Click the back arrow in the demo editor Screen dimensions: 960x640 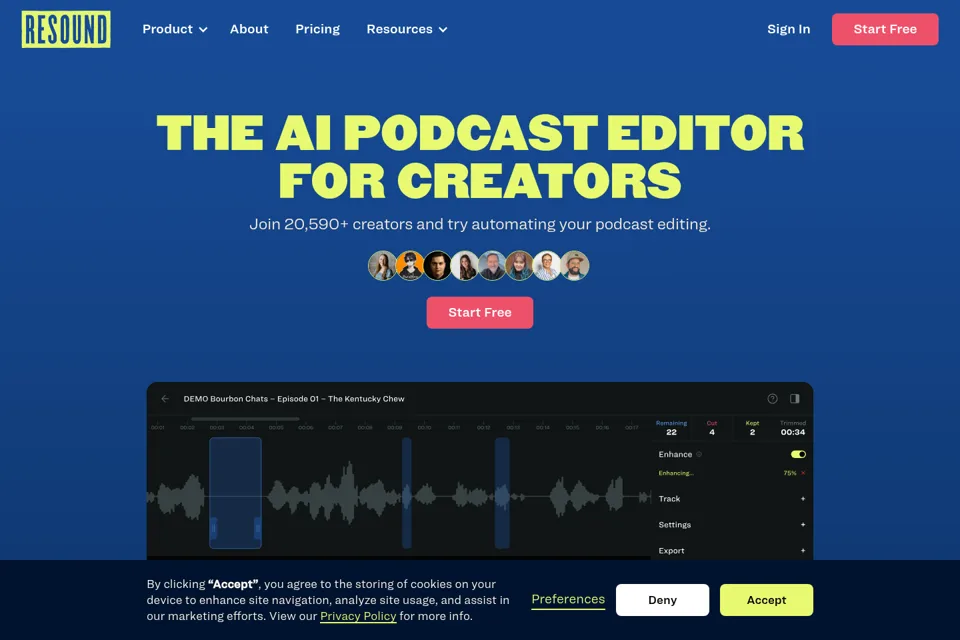165,399
